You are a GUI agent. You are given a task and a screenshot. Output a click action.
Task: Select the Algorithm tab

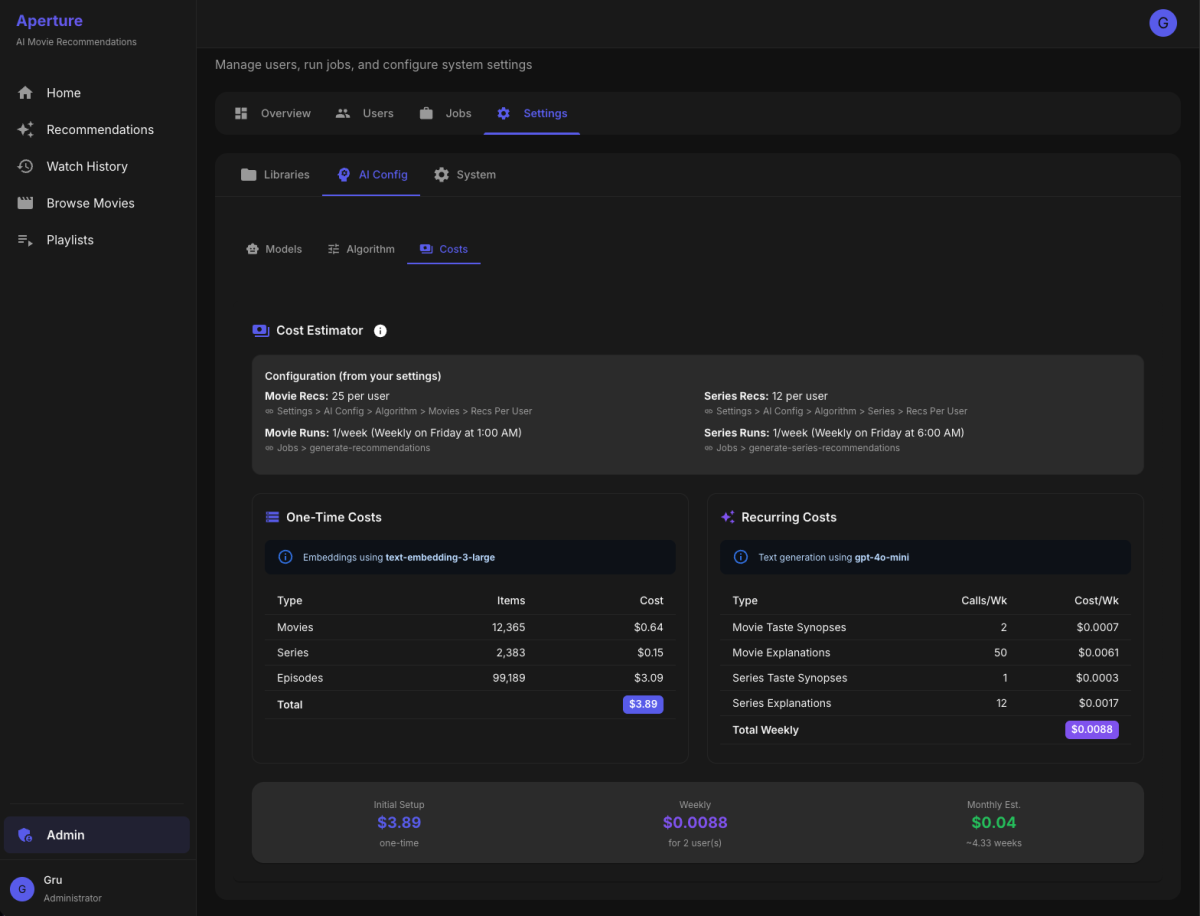361,249
